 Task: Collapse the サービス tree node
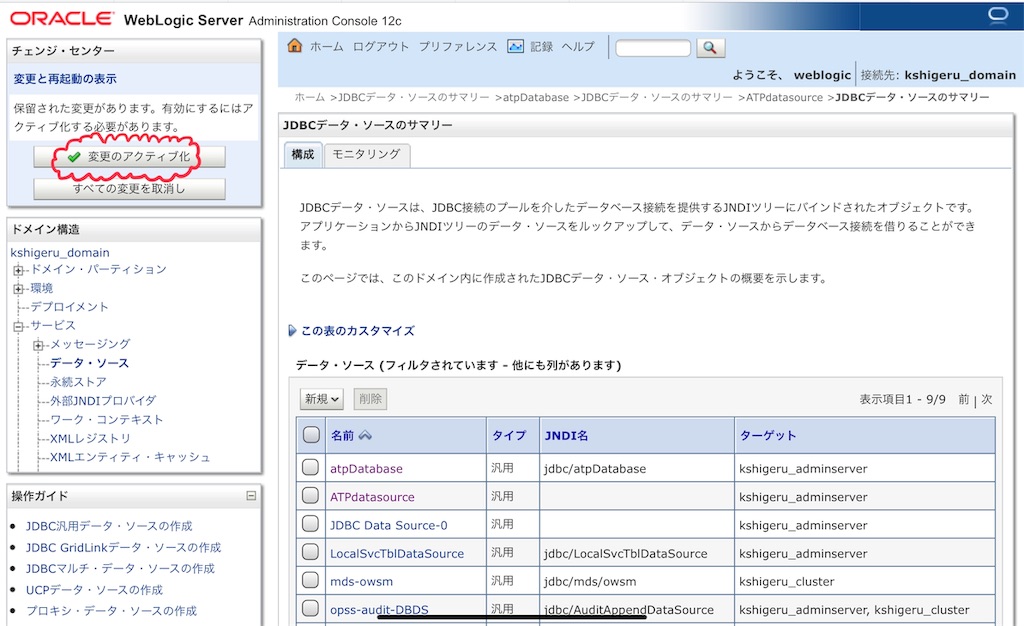tap(18, 326)
